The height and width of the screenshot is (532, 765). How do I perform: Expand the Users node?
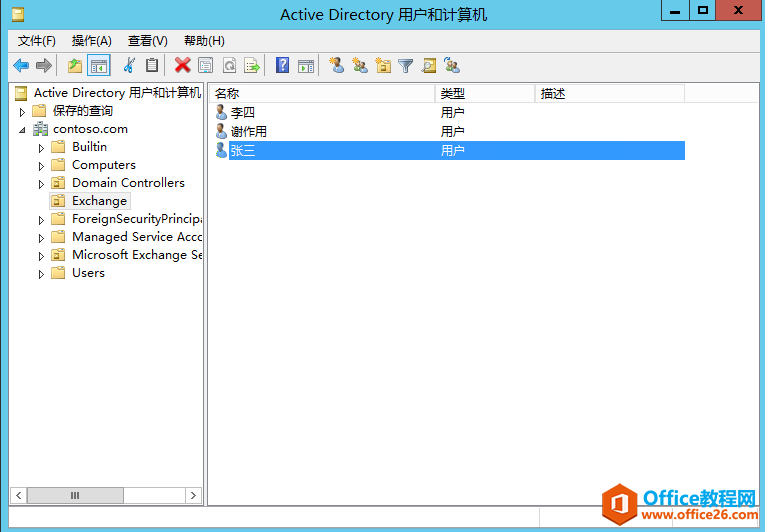(41, 274)
